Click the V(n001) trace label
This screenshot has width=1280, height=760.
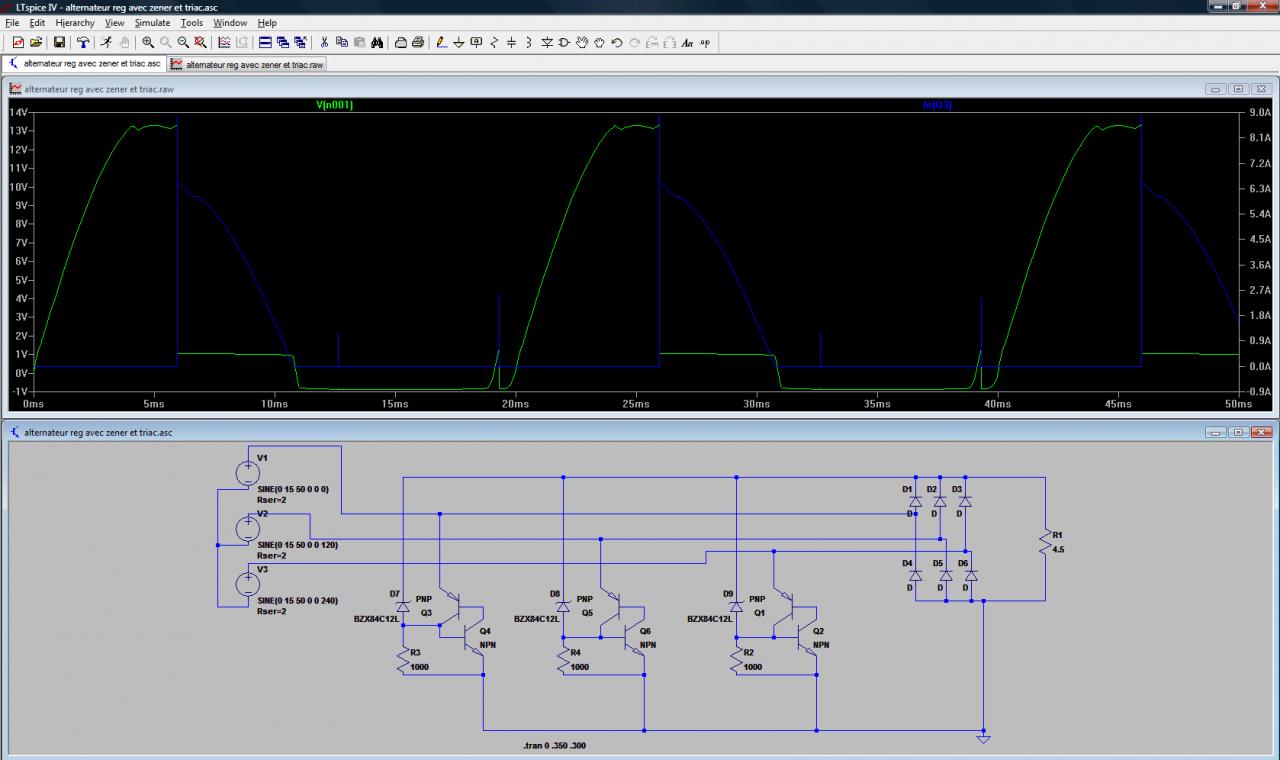click(x=334, y=104)
